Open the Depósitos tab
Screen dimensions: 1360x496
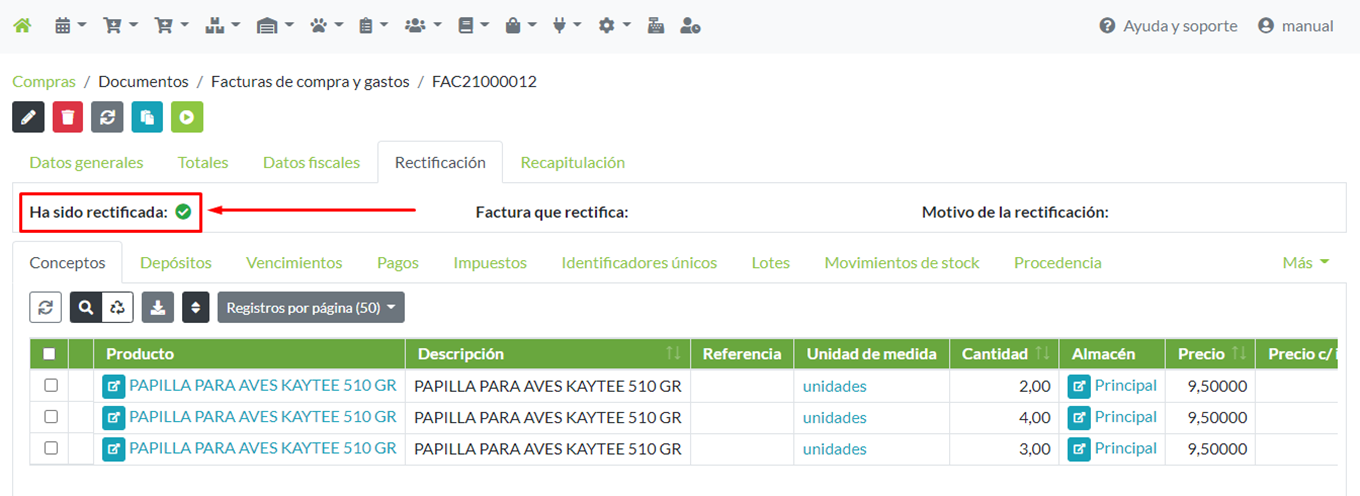176,263
